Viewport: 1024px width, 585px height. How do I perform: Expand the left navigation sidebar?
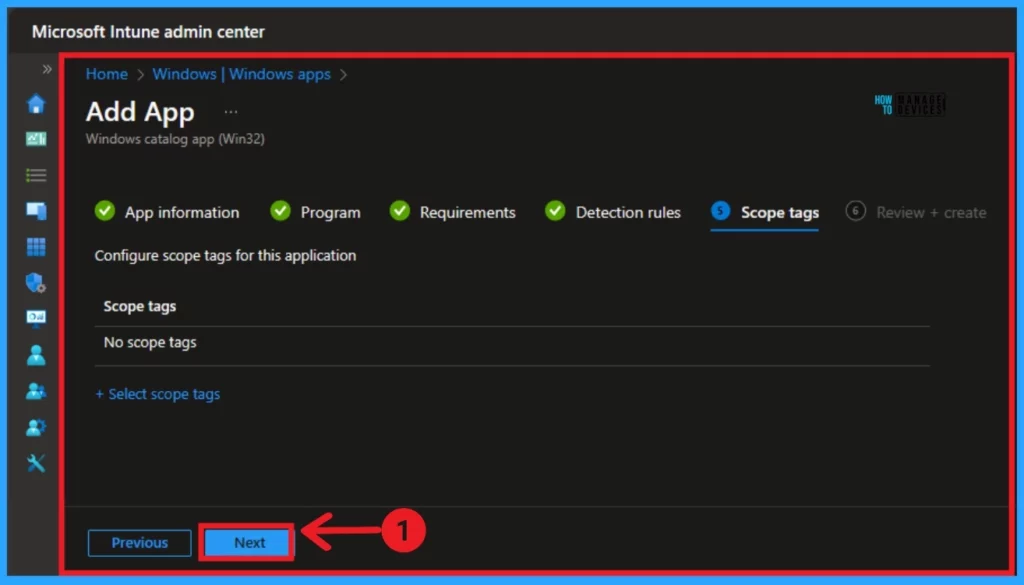click(47, 69)
